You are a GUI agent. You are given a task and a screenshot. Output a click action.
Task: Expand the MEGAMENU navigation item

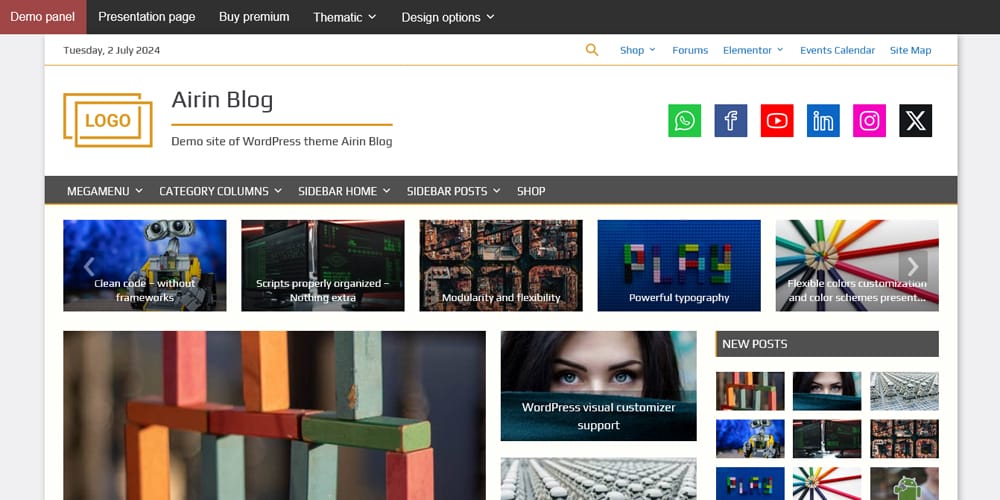[x=104, y=191]
